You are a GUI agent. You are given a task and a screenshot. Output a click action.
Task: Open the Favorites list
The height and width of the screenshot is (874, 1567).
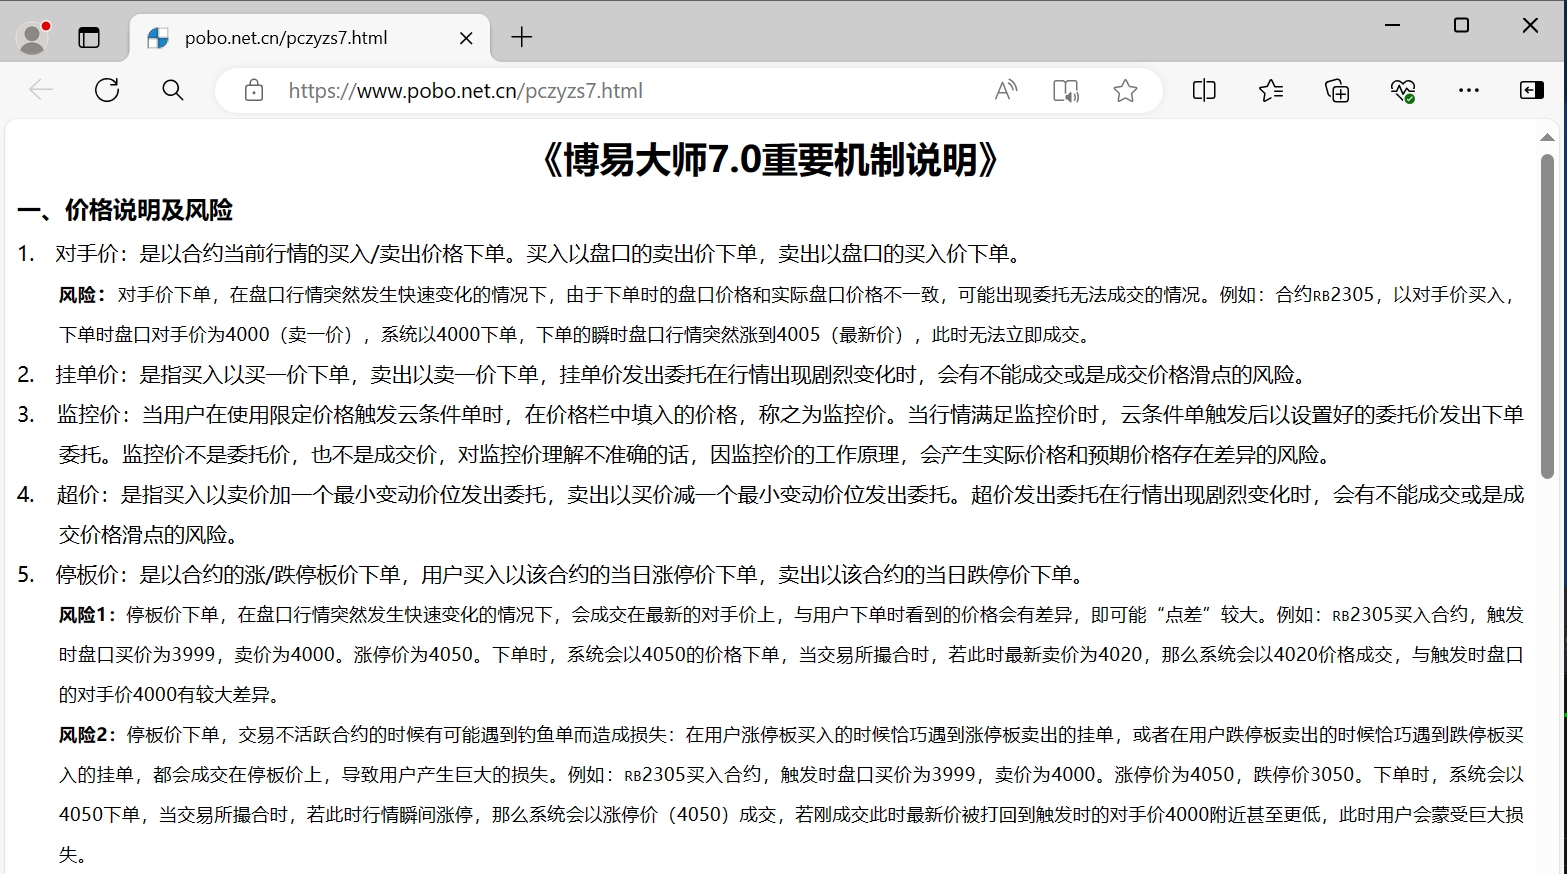1271,90
